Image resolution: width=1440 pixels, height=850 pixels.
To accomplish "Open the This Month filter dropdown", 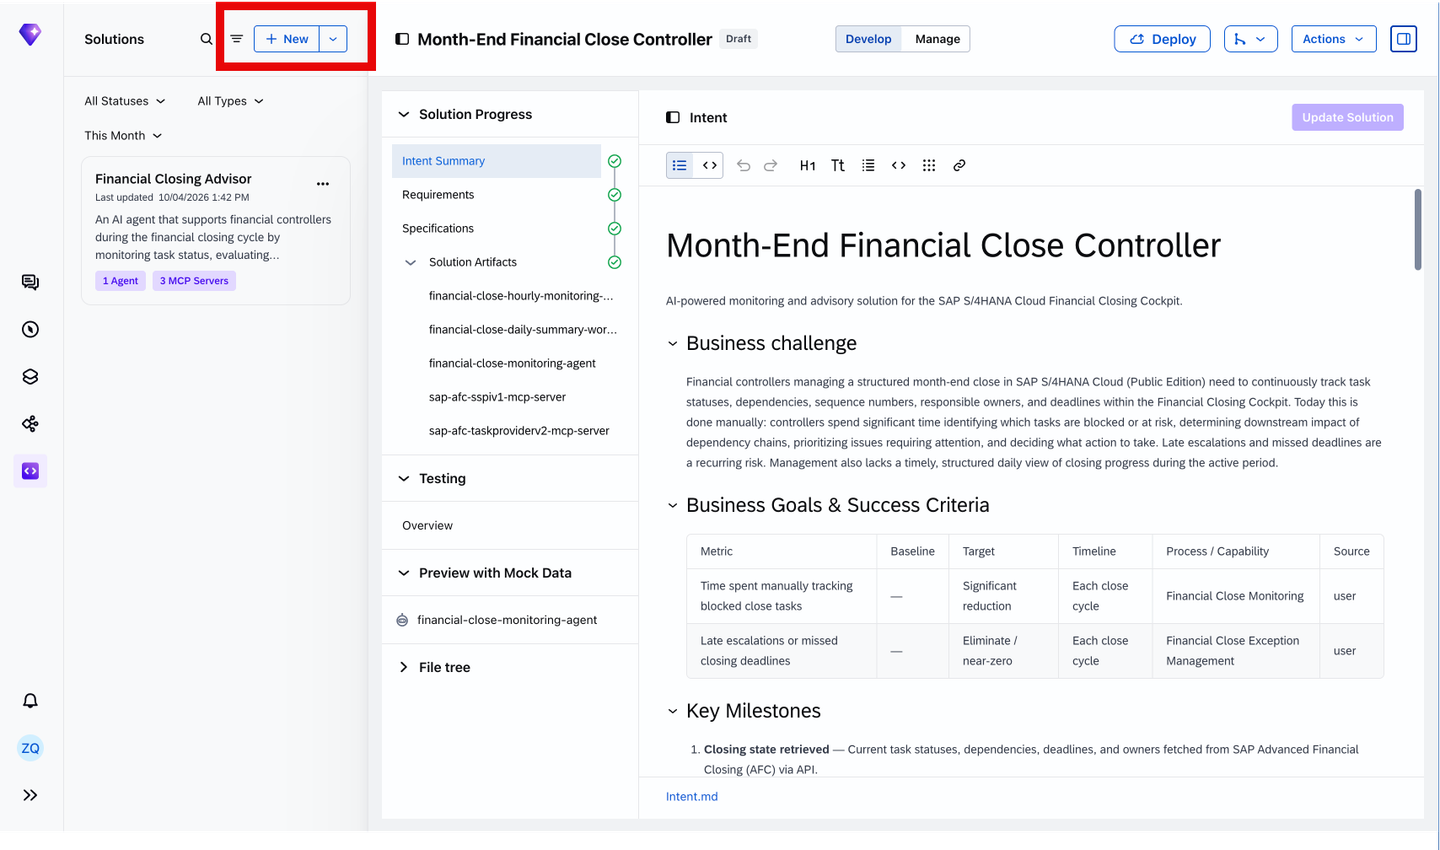I will point(123,135).
